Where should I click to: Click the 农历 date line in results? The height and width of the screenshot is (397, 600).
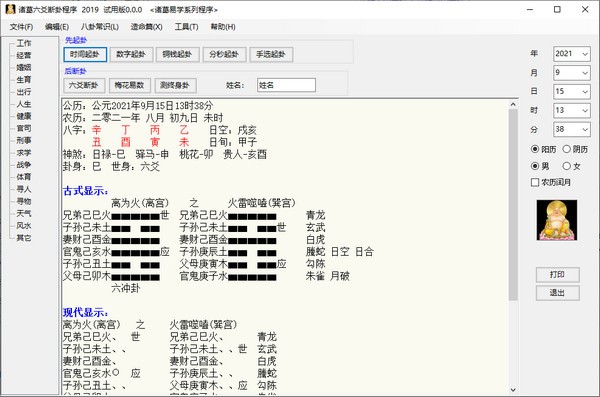[143, 118]
